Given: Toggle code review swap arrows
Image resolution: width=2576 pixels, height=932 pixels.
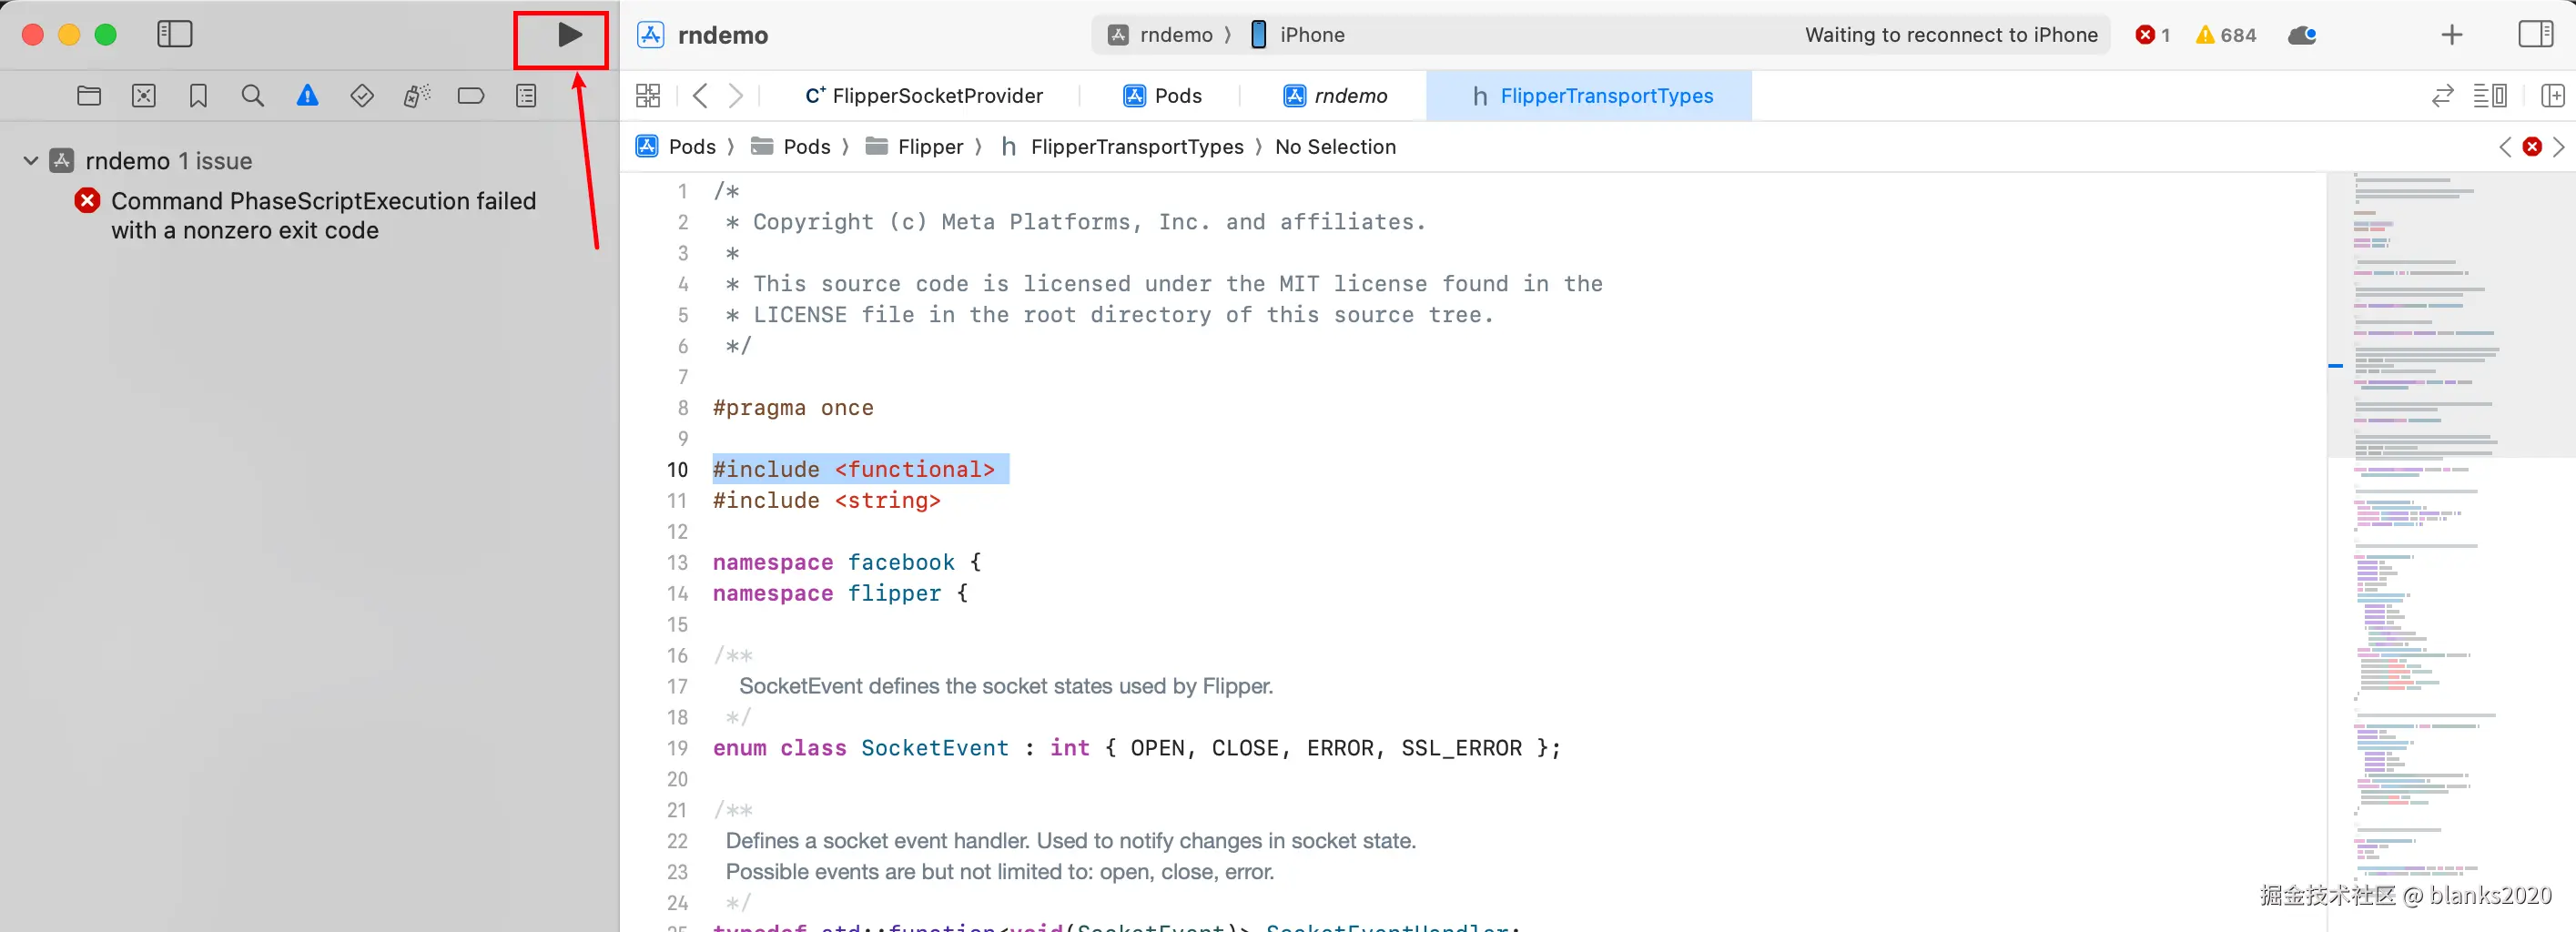Looking at the screenshot, I should tap(2442, 96).
